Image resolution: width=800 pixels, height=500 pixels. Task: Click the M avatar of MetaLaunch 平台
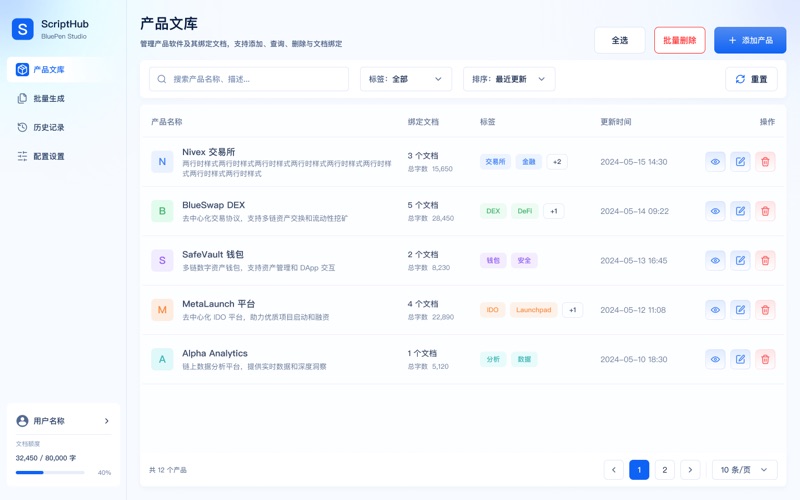click(162, 310)
